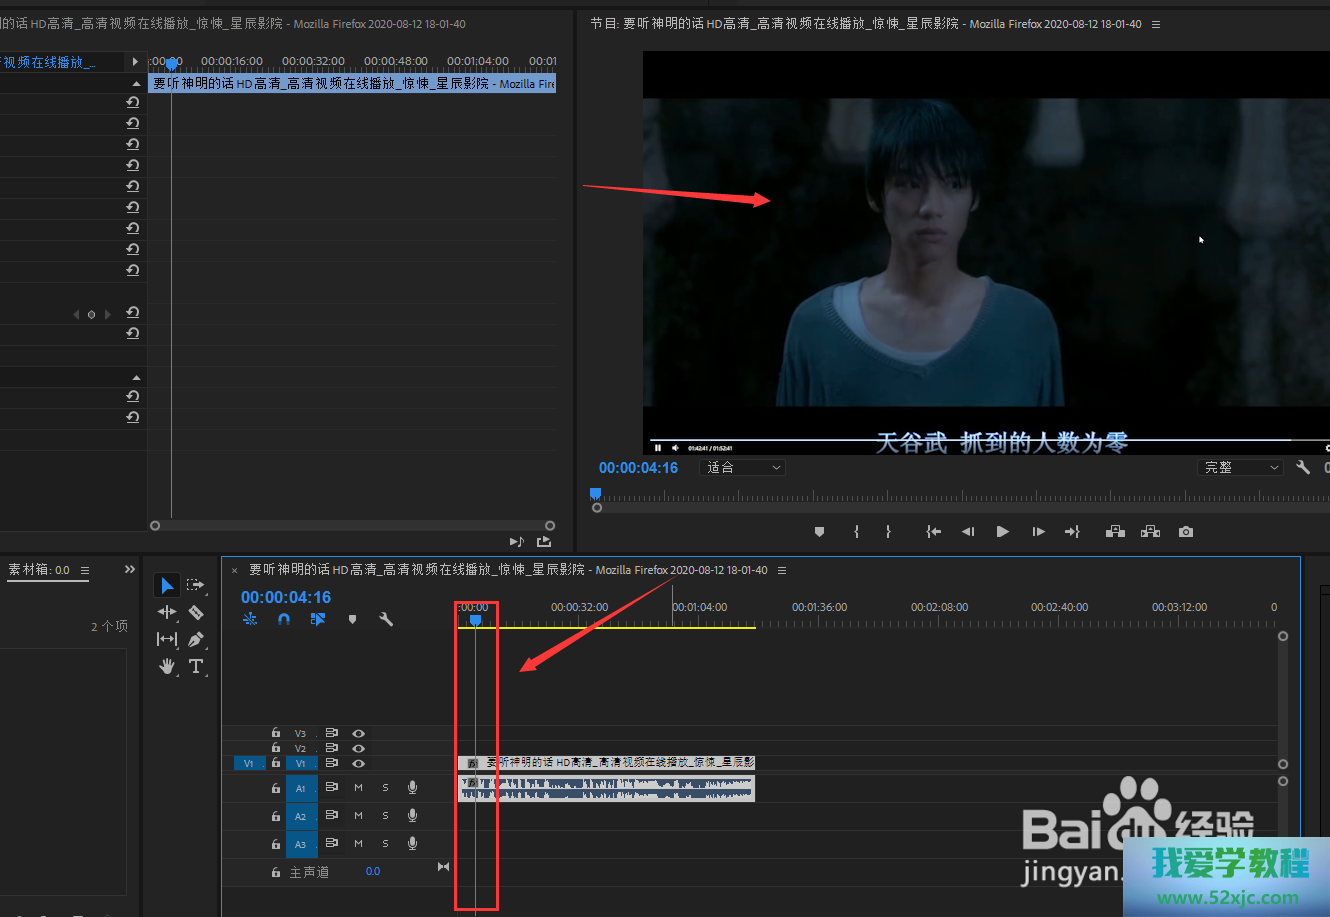
Task: Open the 适合 zoom level dropdown
Action: [745, 467]
